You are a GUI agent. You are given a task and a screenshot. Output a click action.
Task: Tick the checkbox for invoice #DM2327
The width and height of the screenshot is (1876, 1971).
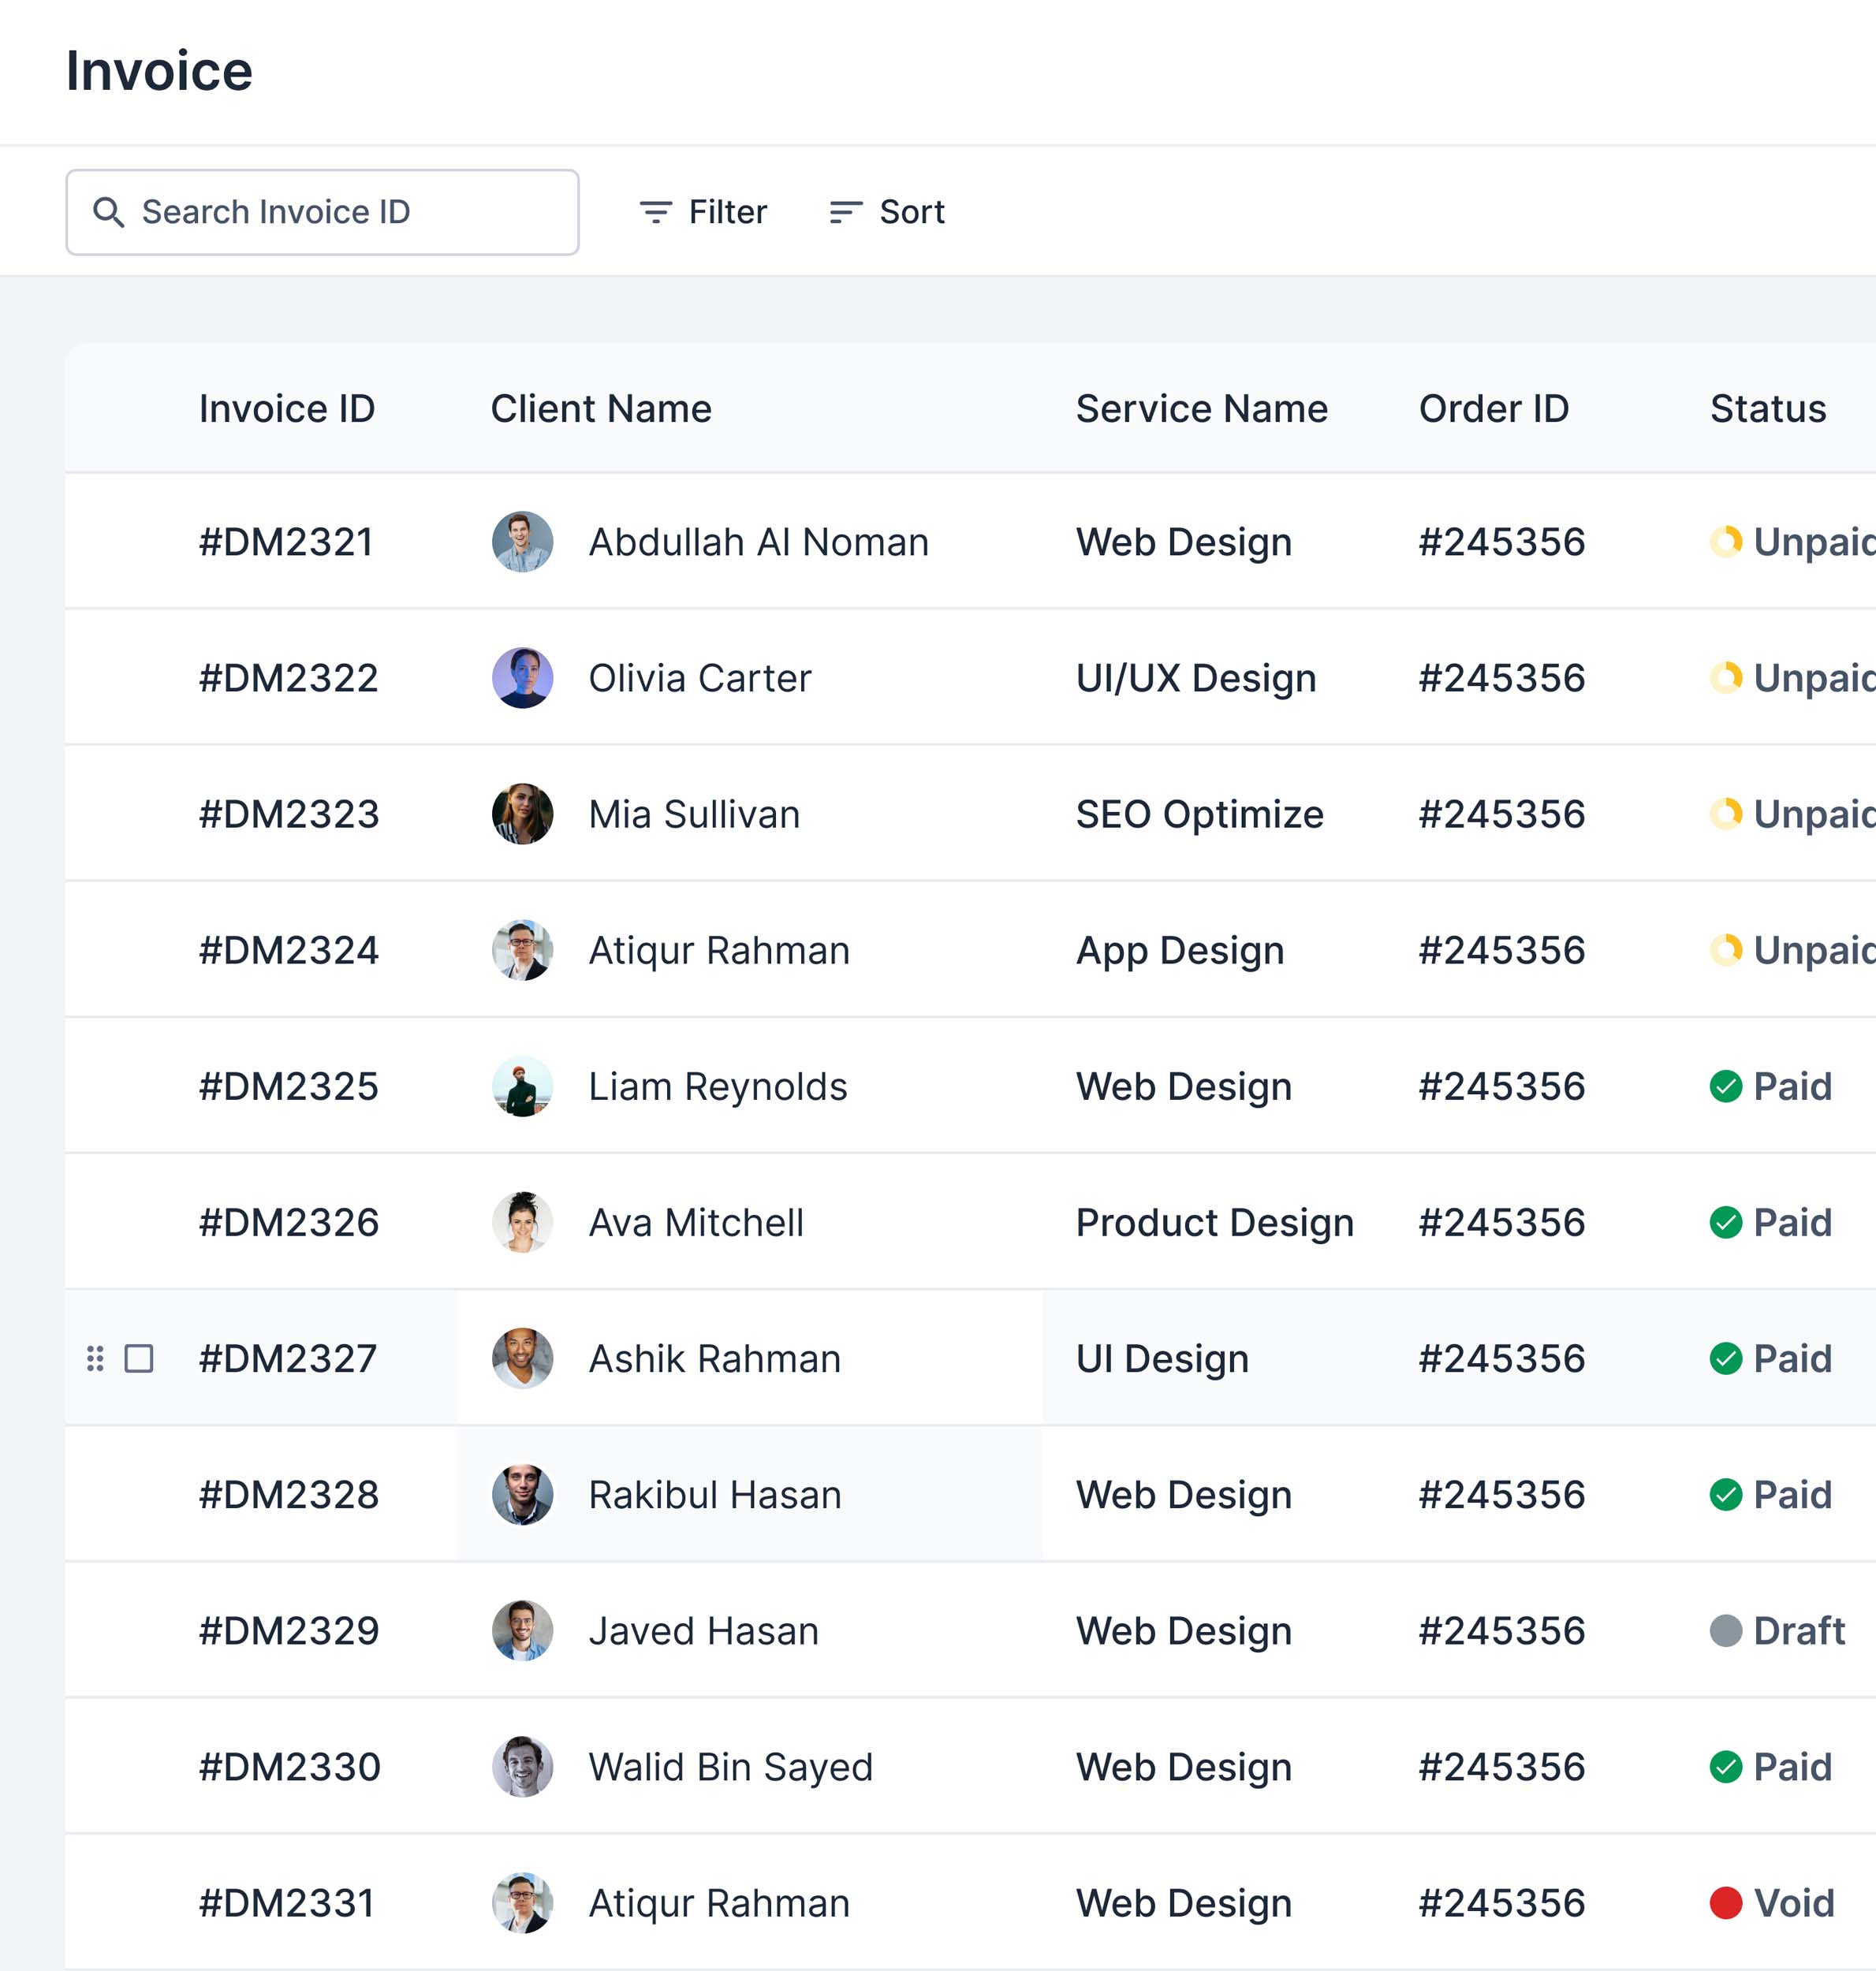pos(139,1358)
